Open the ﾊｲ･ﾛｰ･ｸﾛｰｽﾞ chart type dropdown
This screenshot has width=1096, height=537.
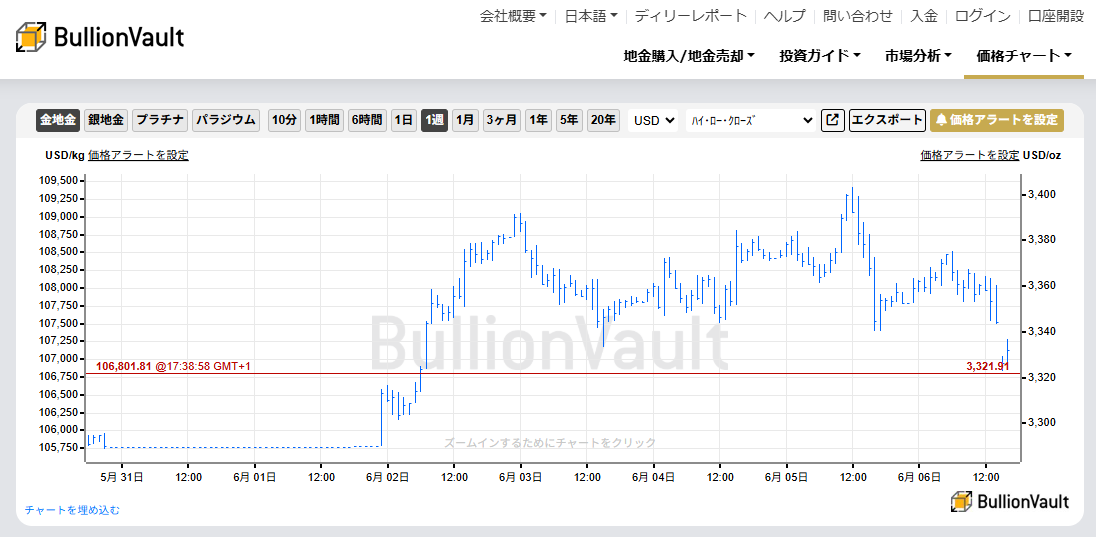(x=751, y=120)
